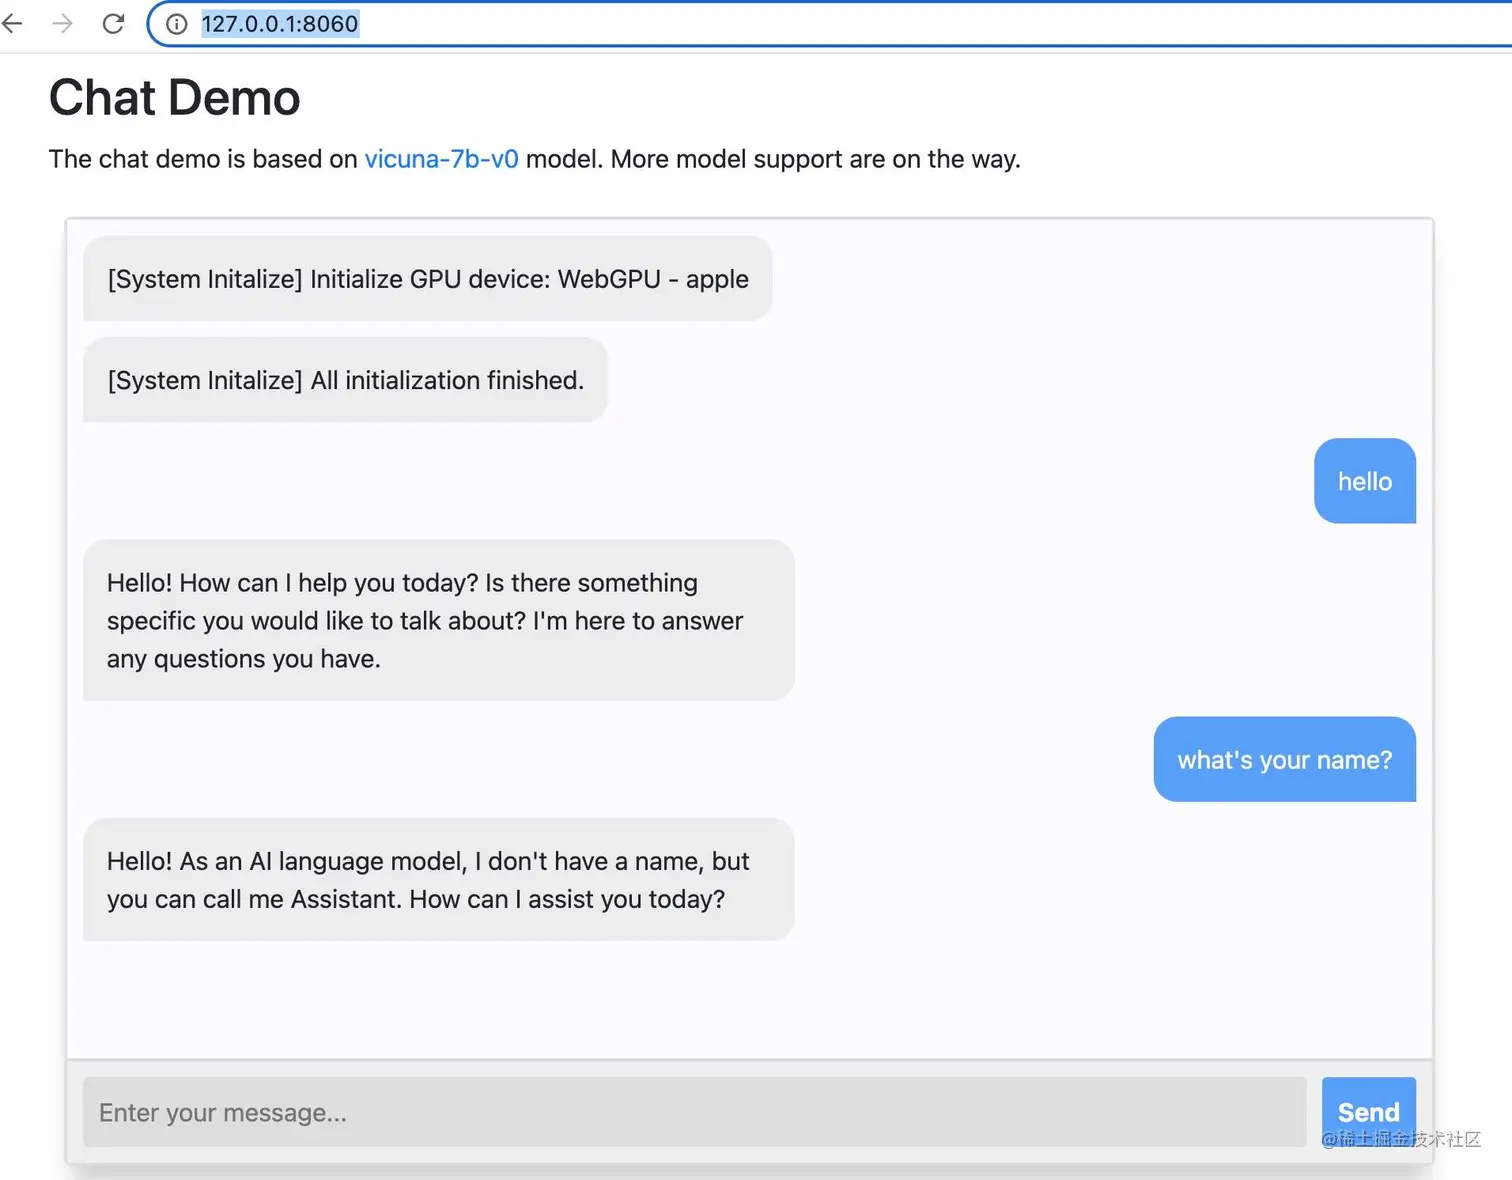Viewport: 1512px width, 1180px height.
Task: Reload the page with the refresh icon
Action: pos(113,23)
